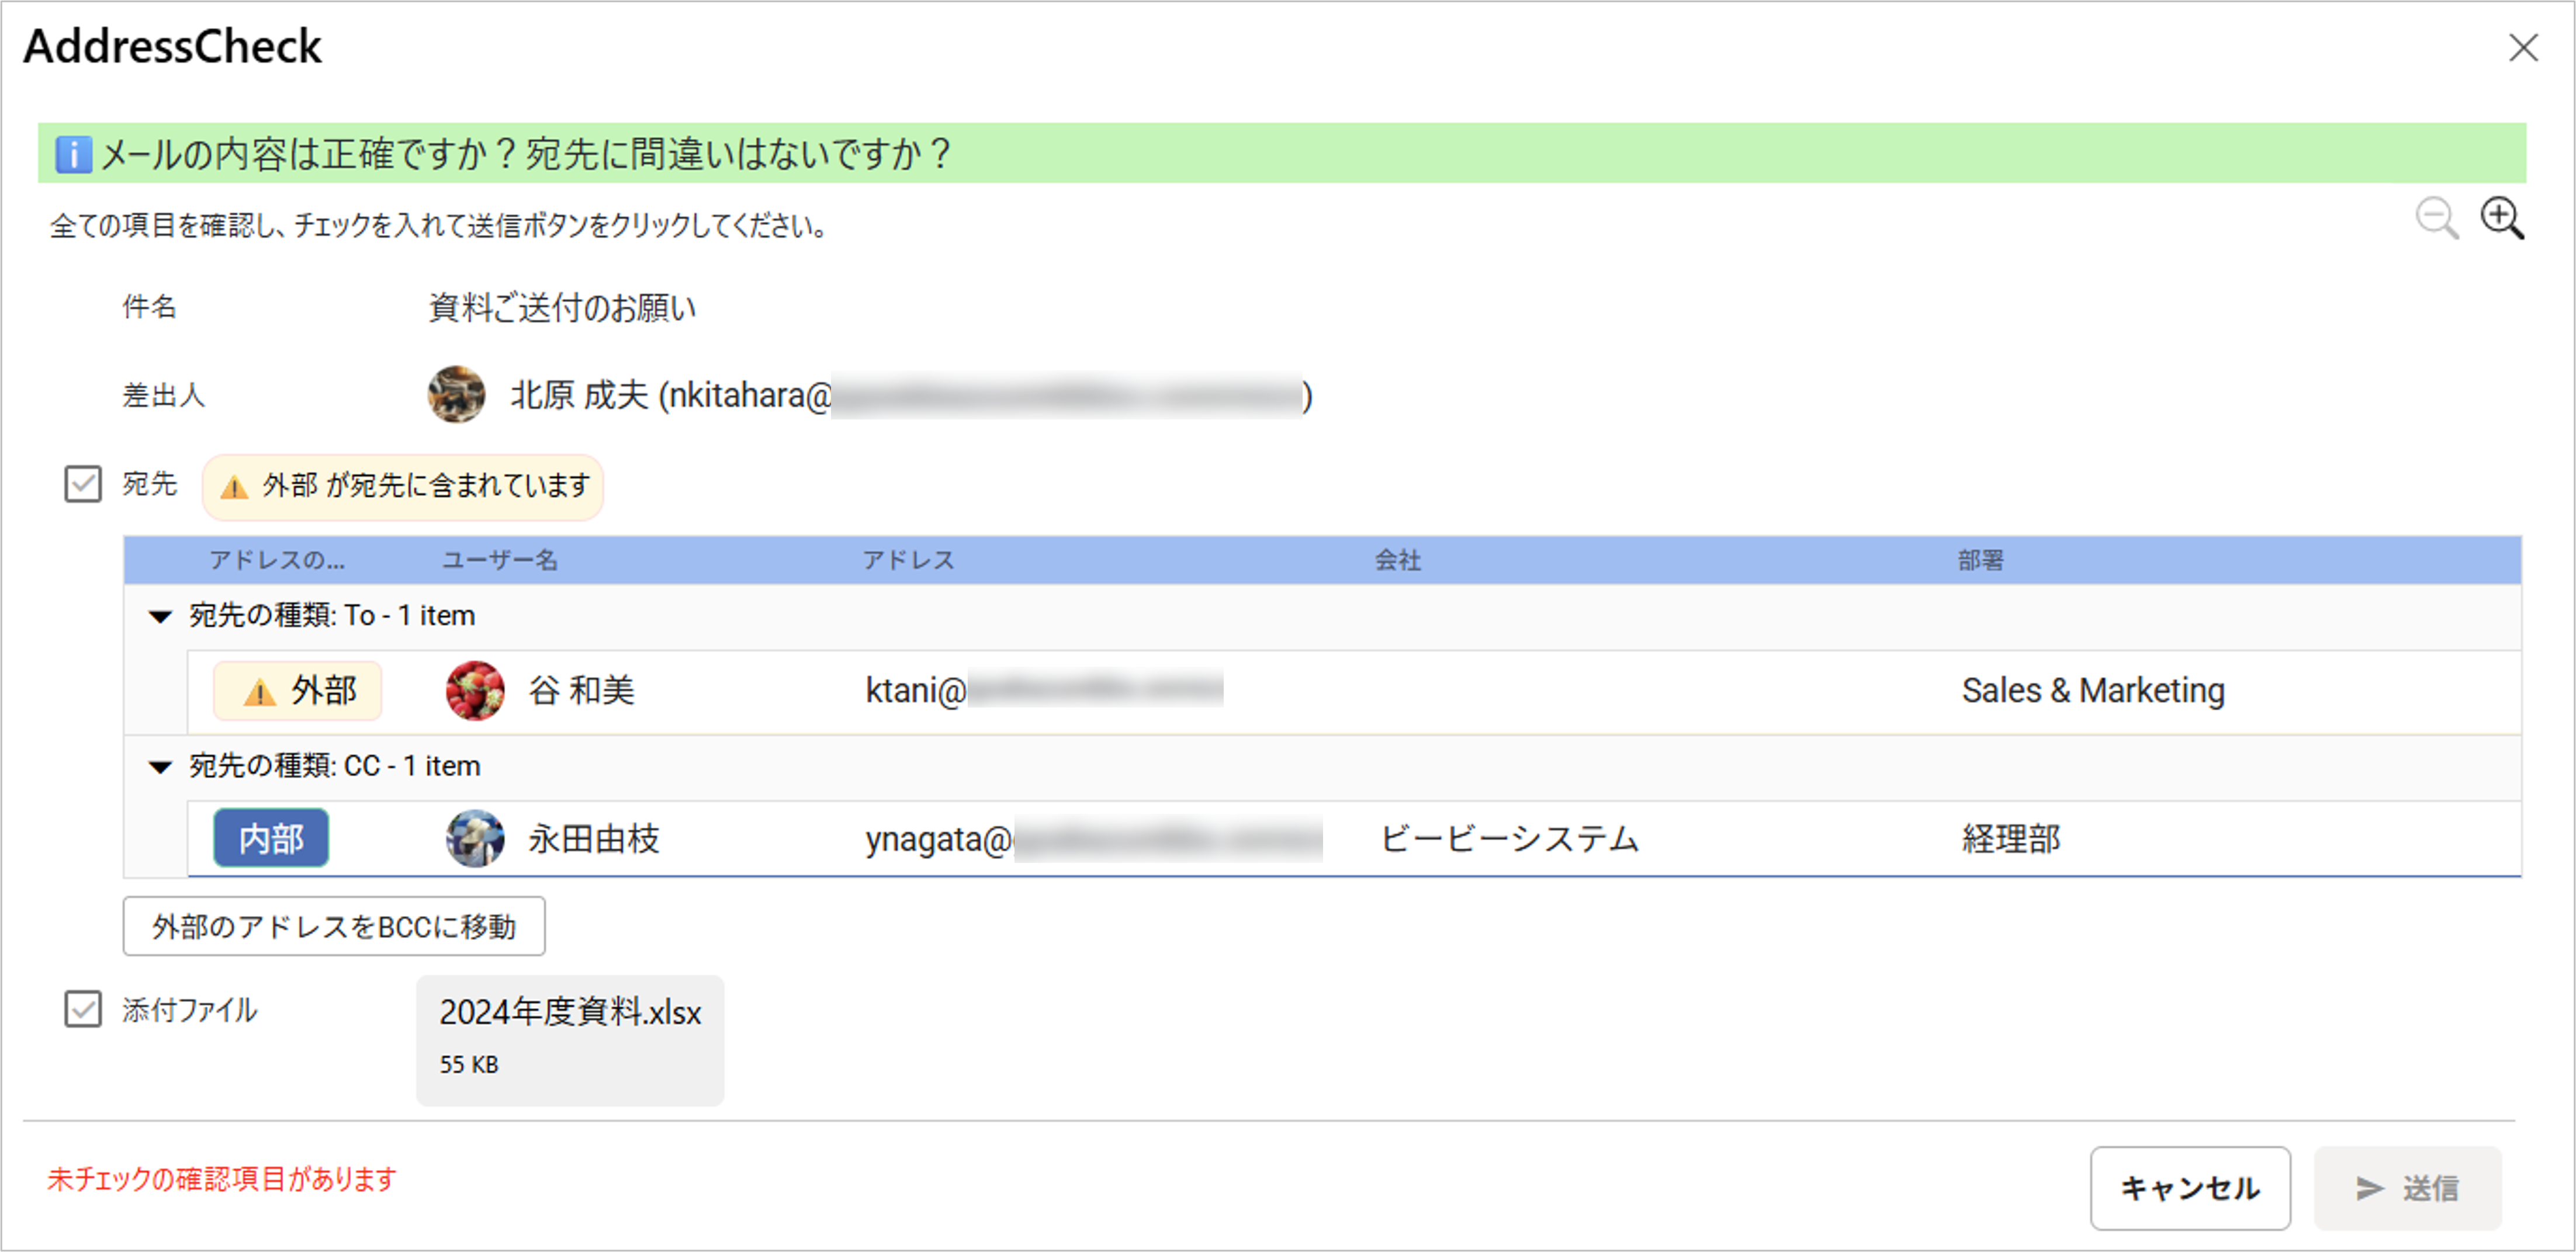
Task: Click the zoom out magnifier icon
Action: (x=2436, y=218)
